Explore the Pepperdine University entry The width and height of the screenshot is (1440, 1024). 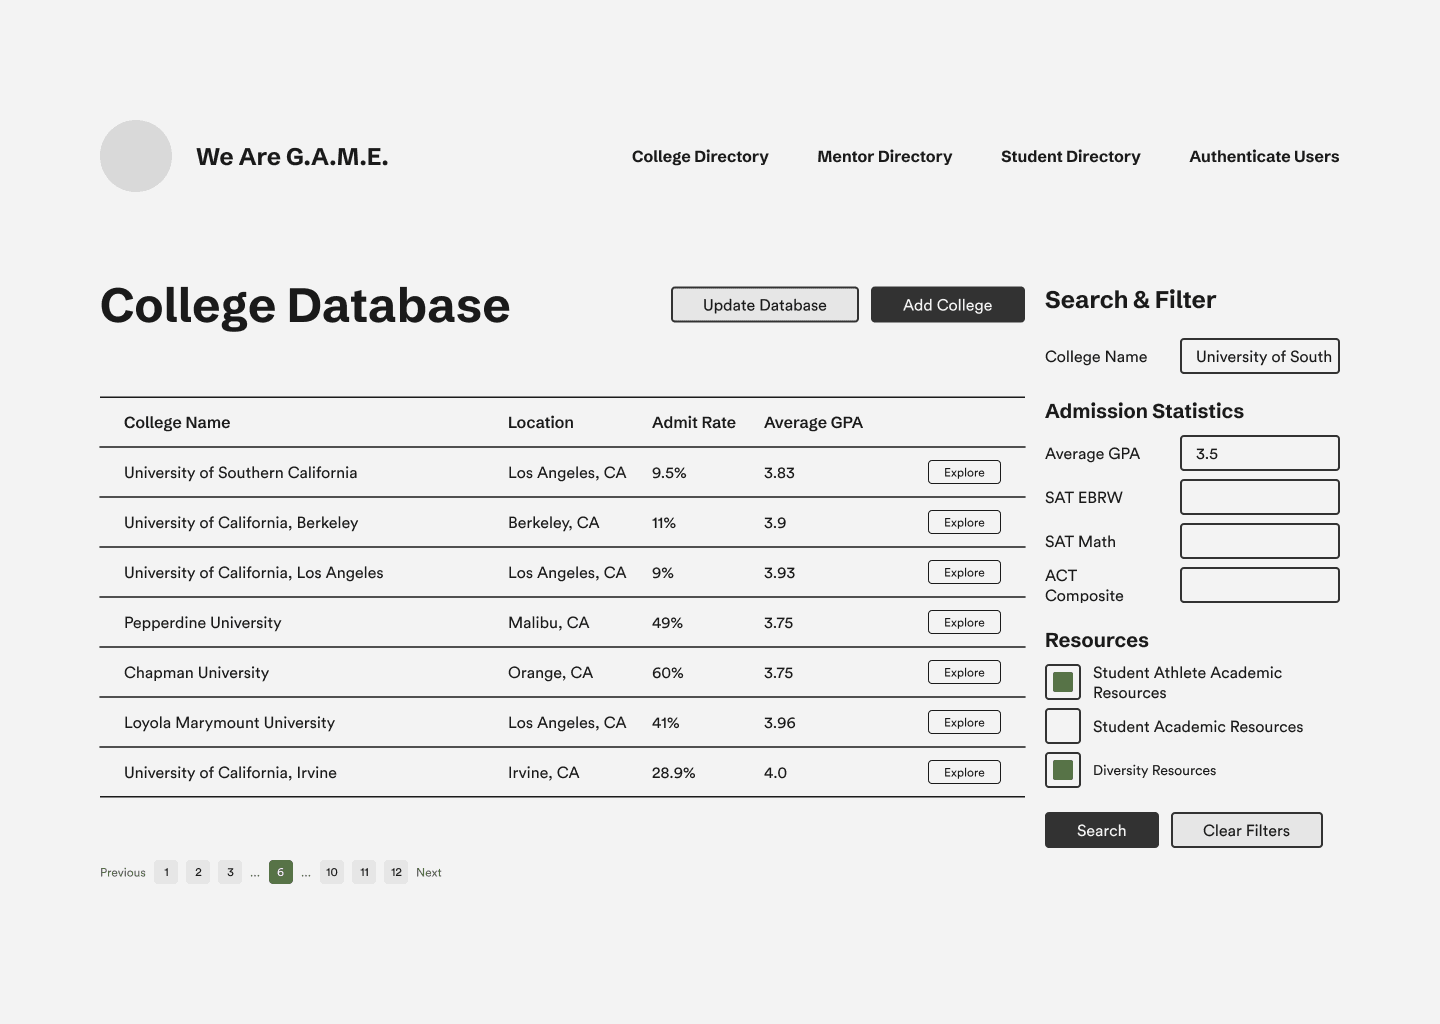pyautogui.click(x=964, y=622)
